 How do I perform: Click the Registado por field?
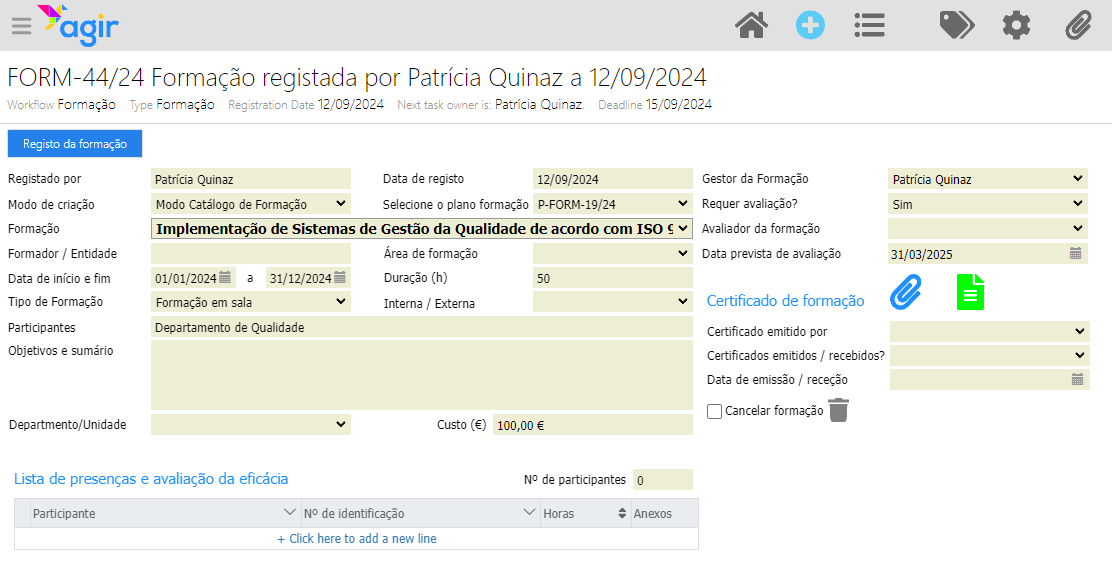251,179
